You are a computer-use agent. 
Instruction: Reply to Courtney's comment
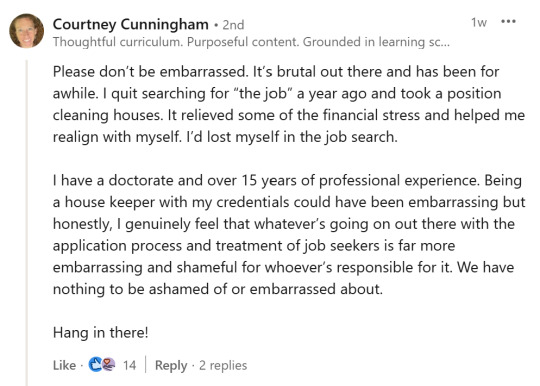click(171, 365)
